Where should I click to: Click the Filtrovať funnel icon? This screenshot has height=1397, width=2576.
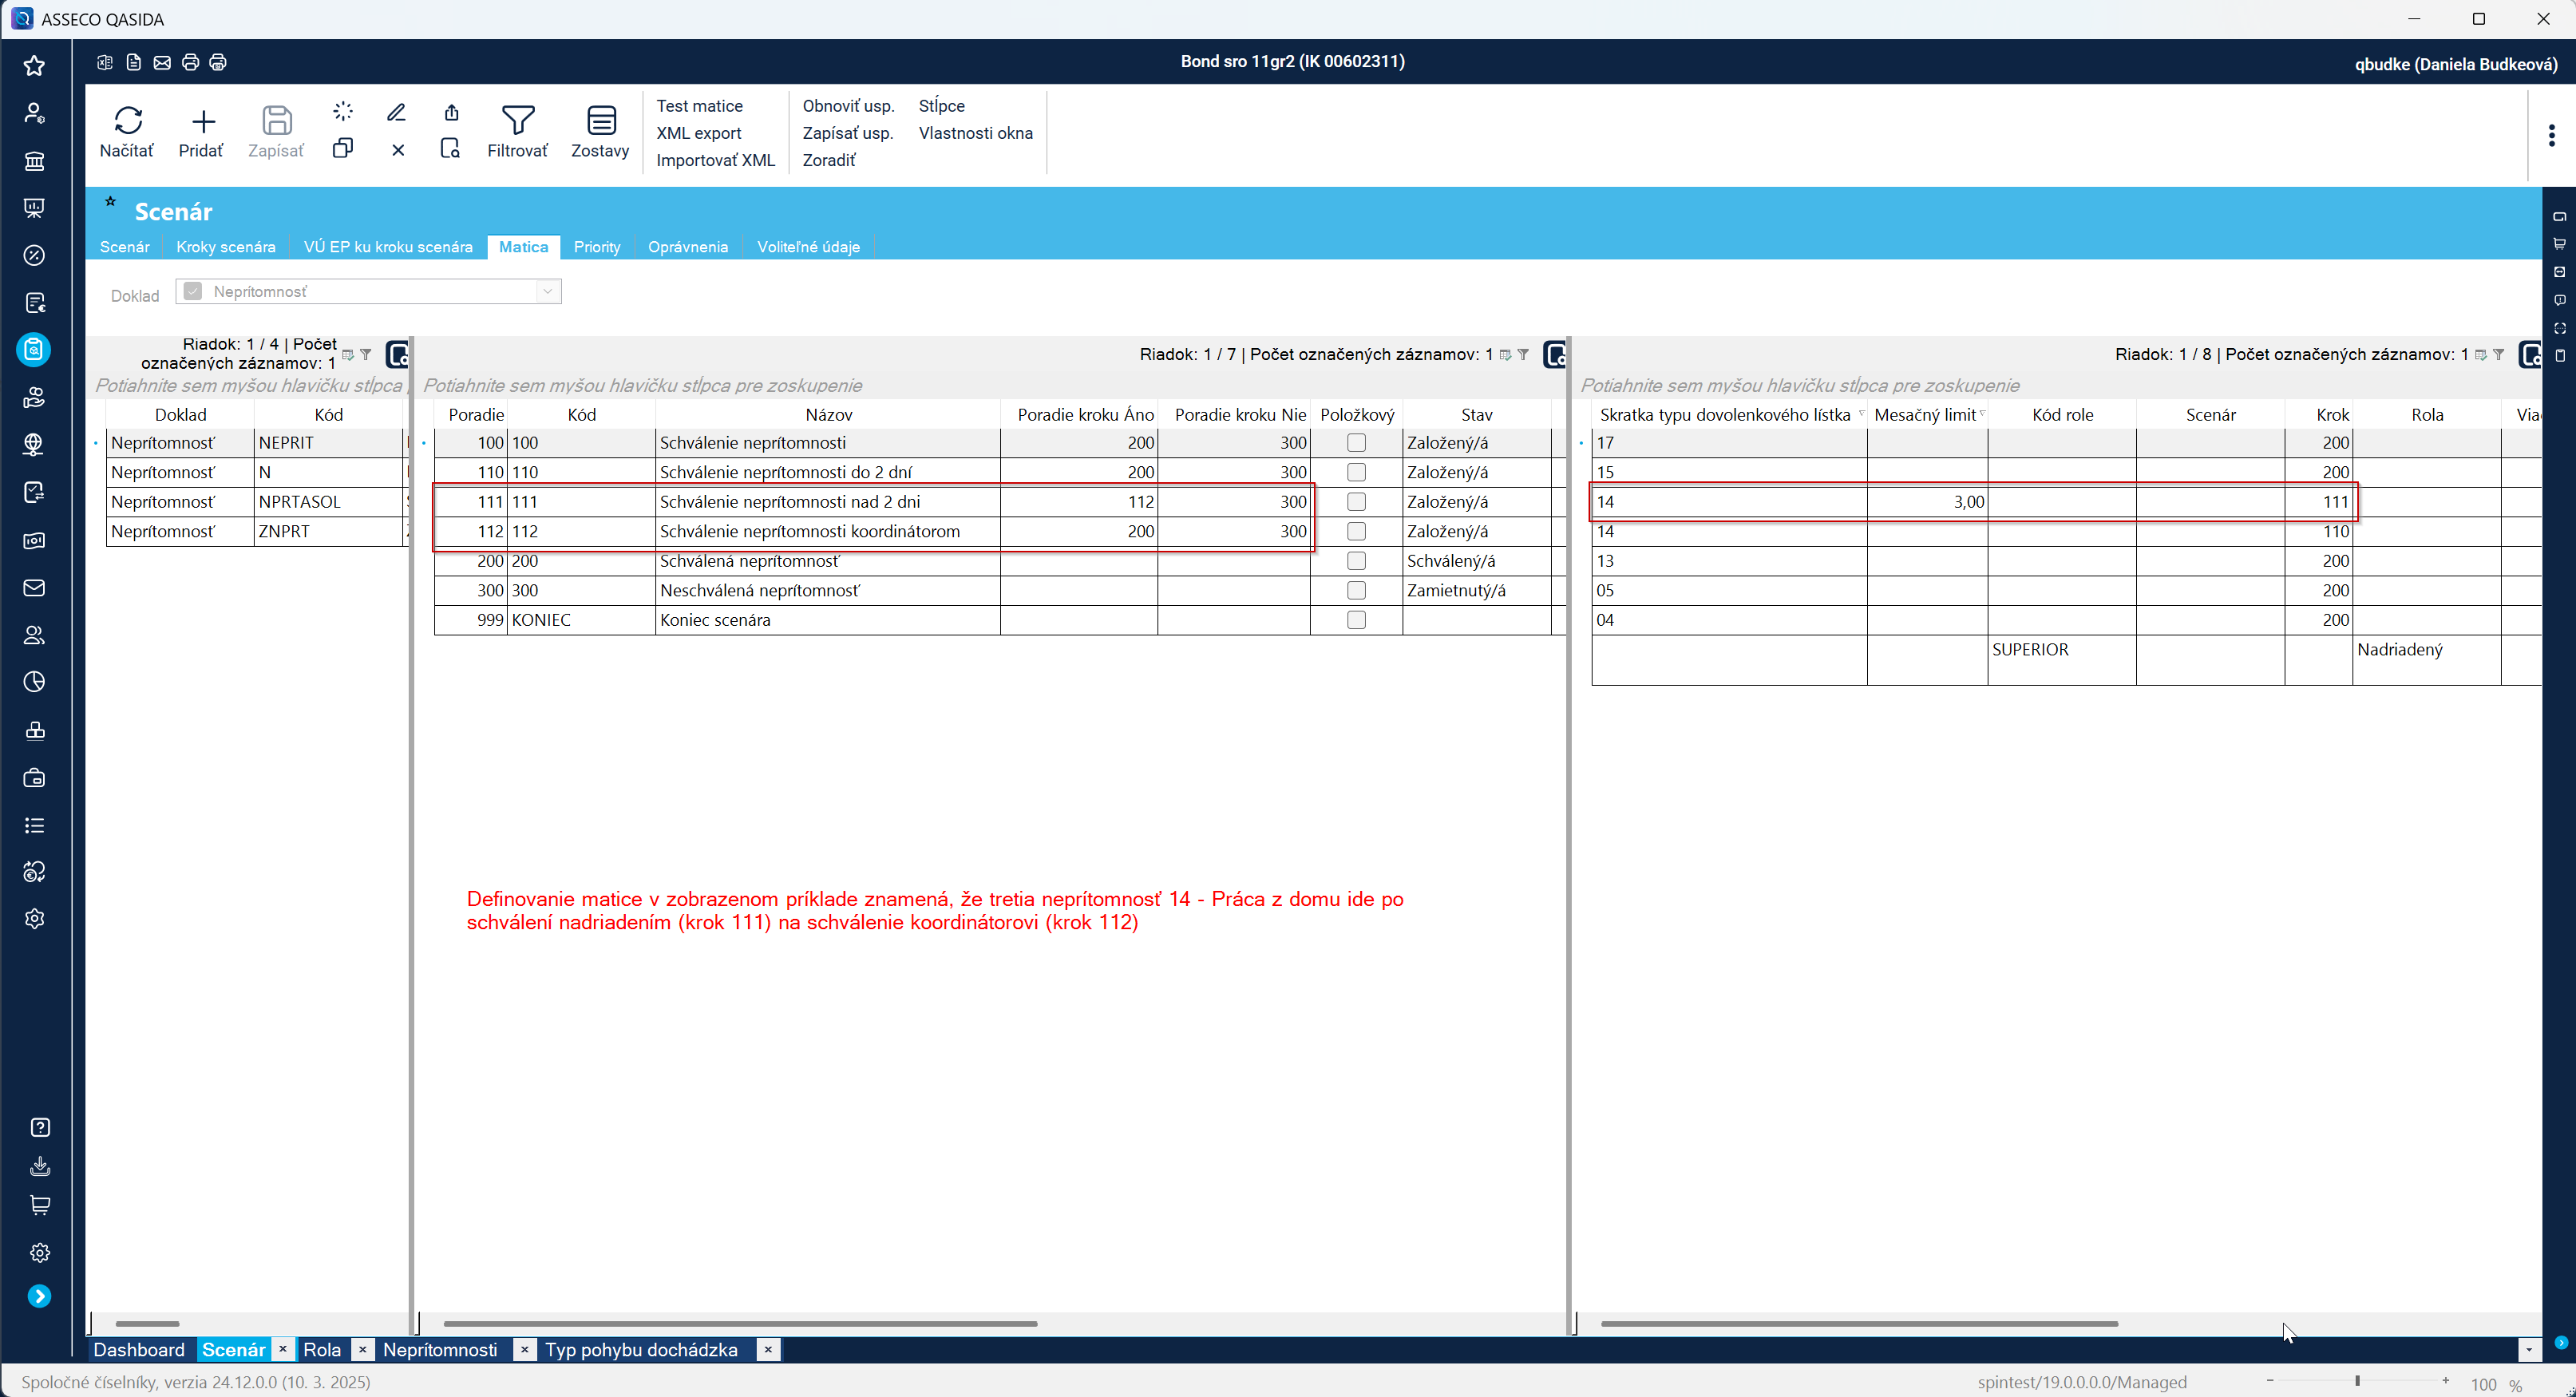point(518,120)
